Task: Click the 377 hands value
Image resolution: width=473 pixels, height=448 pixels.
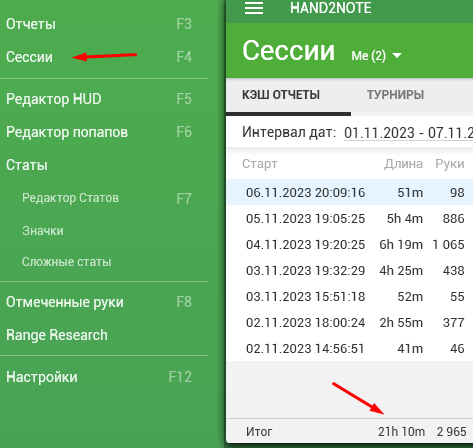Action: 453,322
